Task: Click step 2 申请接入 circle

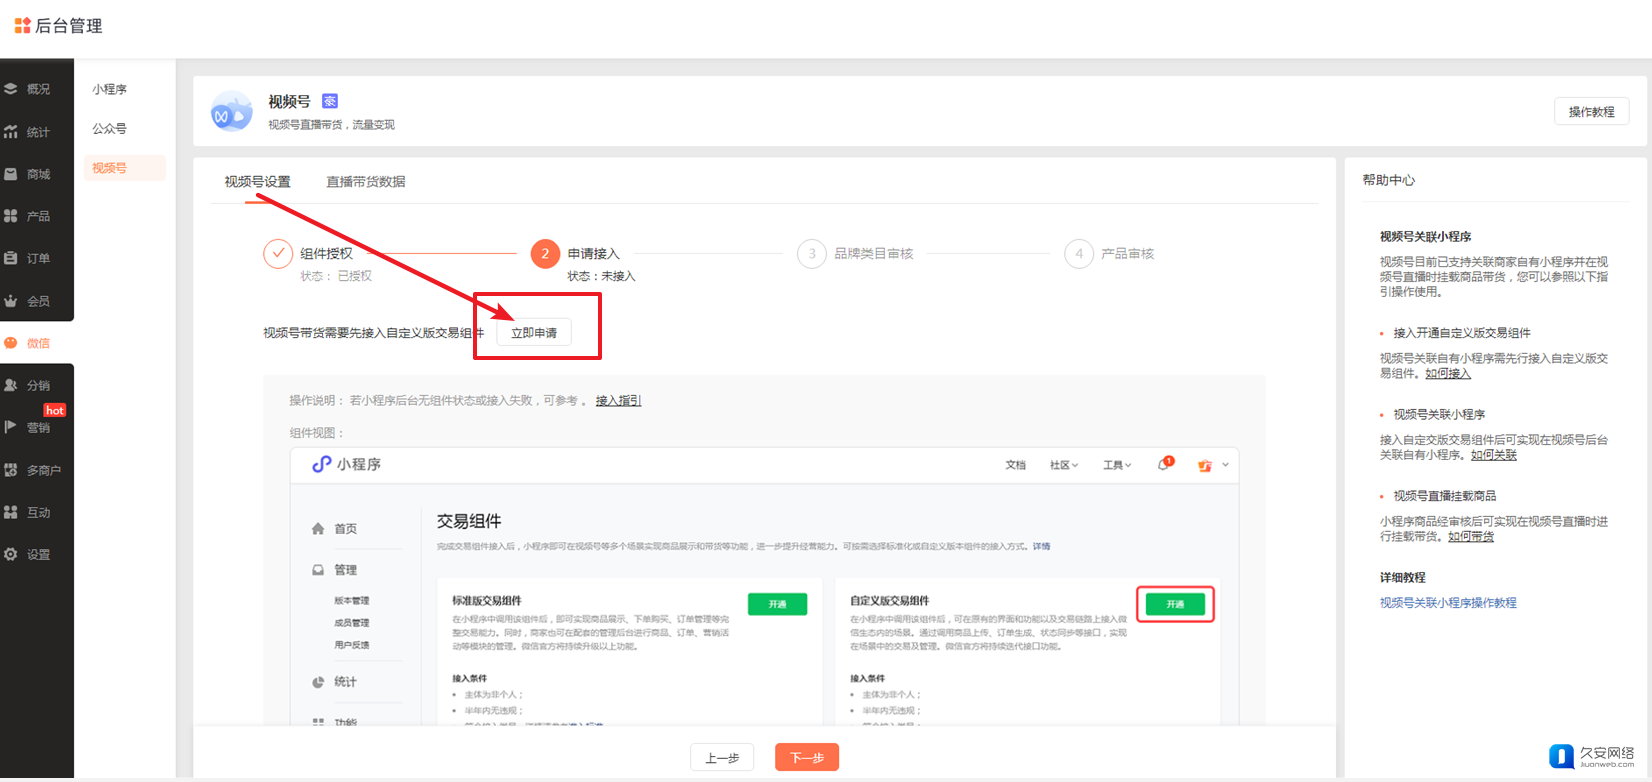Action: coord(545,254)
